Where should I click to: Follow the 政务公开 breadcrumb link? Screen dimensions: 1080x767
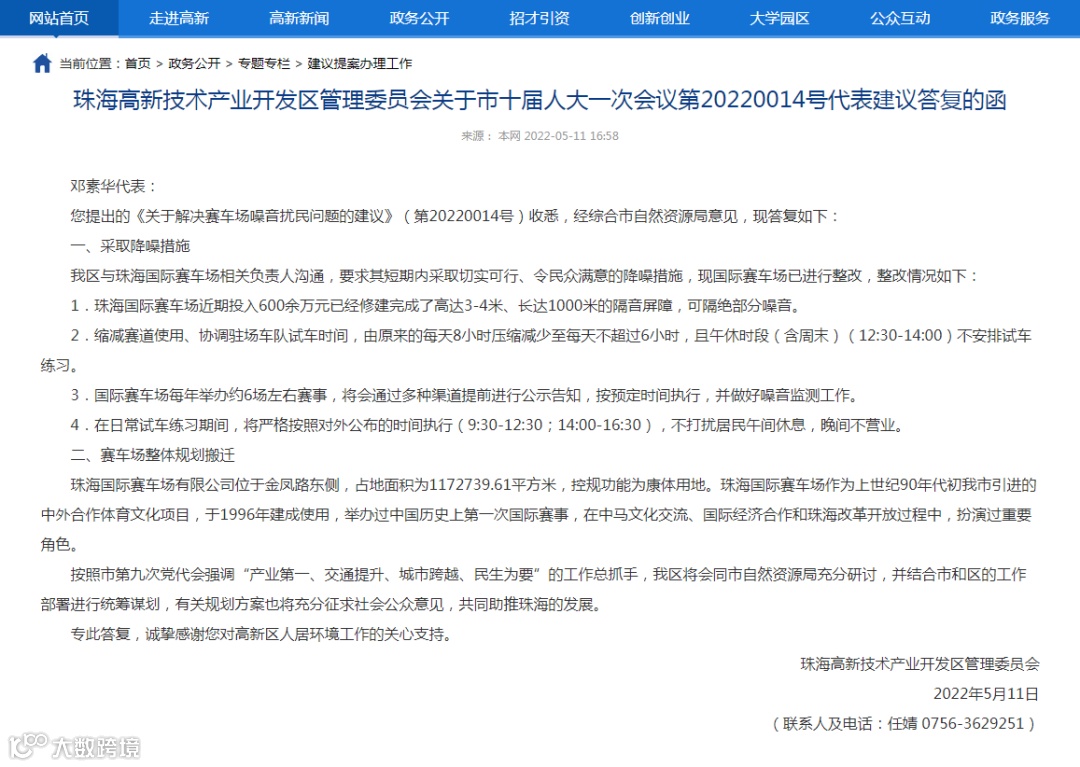coord(194,63)
